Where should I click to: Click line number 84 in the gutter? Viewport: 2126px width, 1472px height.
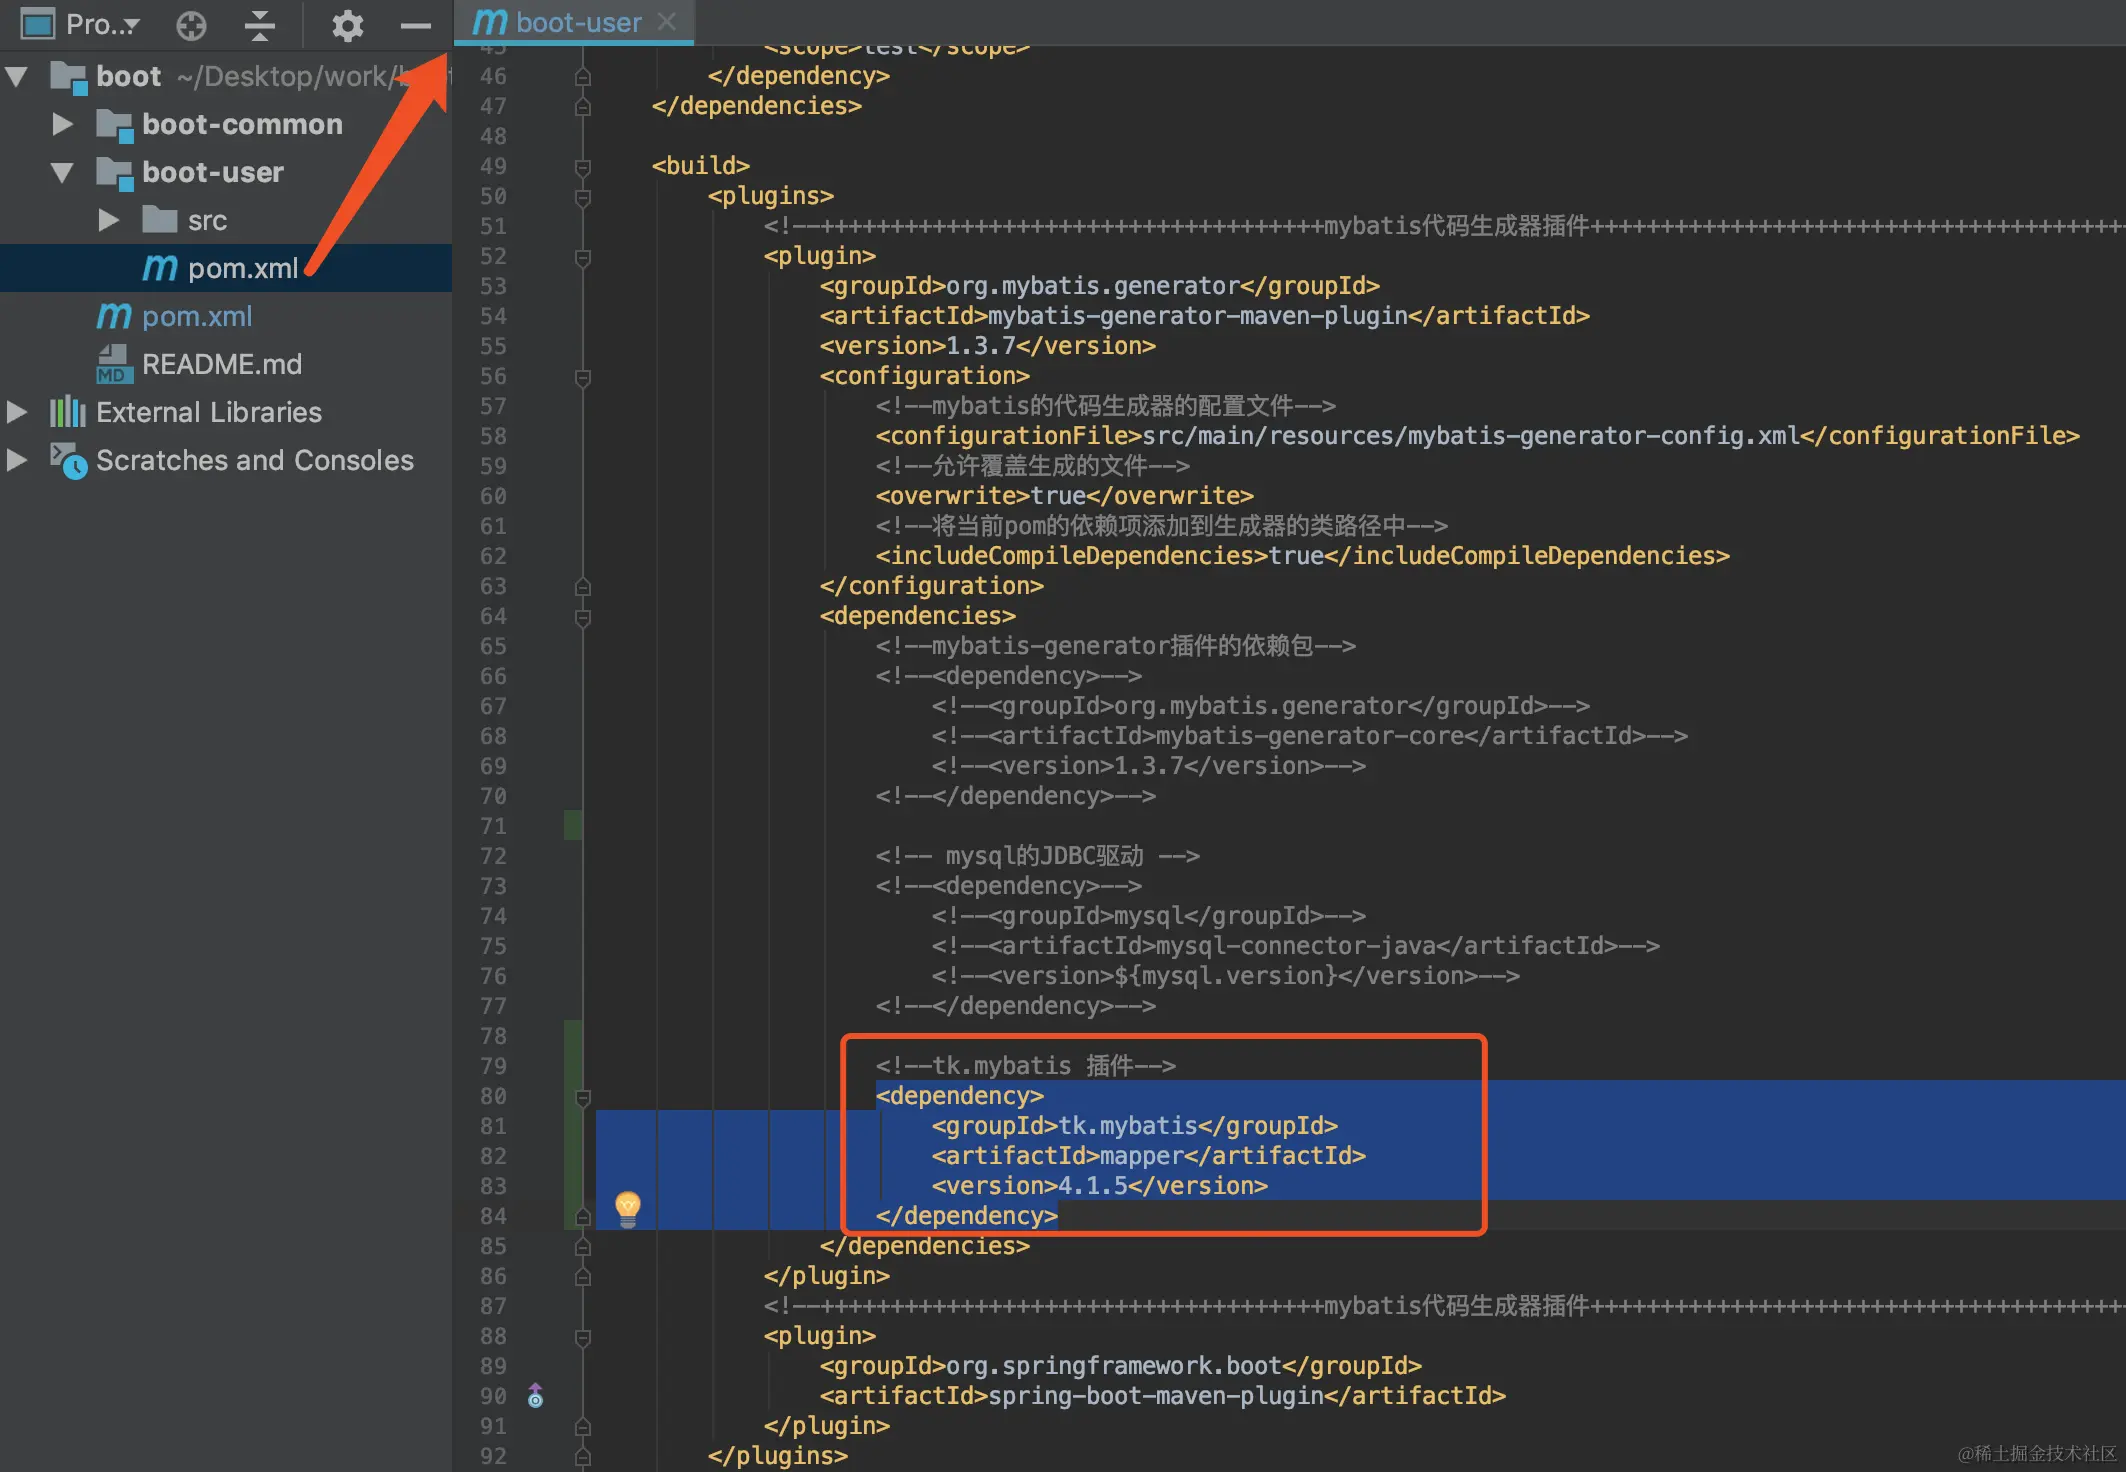click(493, 1216)
